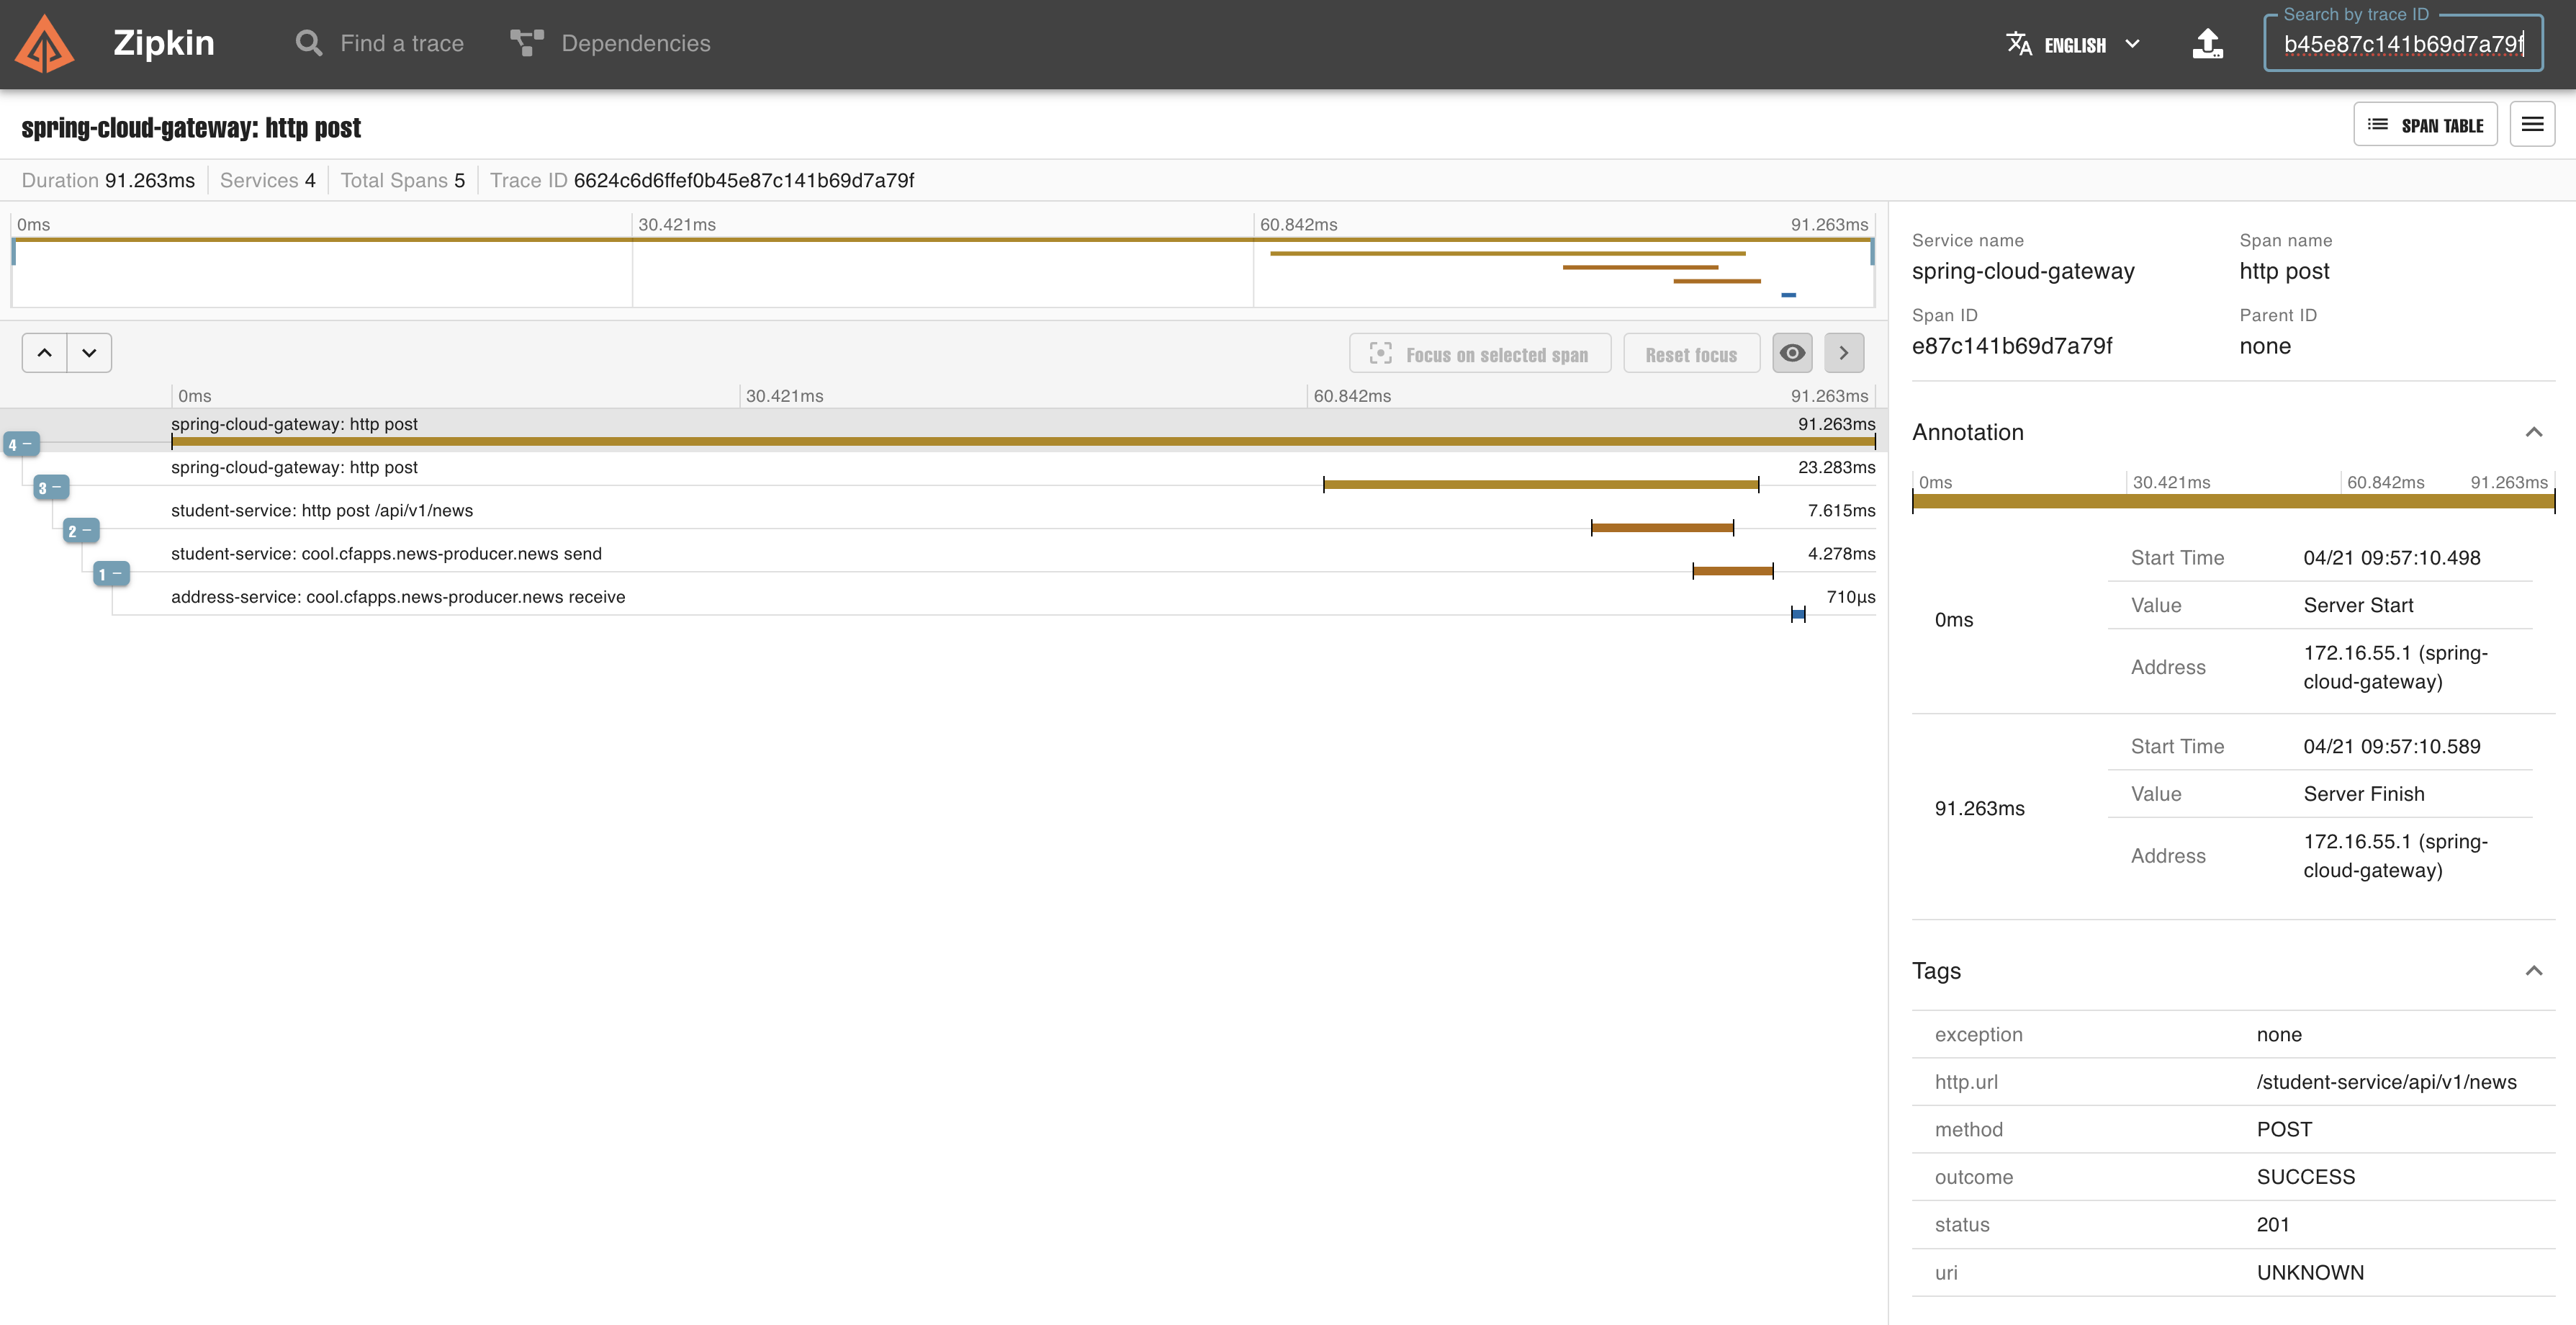The width and height of the screenshot is (2576, 1325).
Task: Open Find a trace page
Action: pos(380,43)
